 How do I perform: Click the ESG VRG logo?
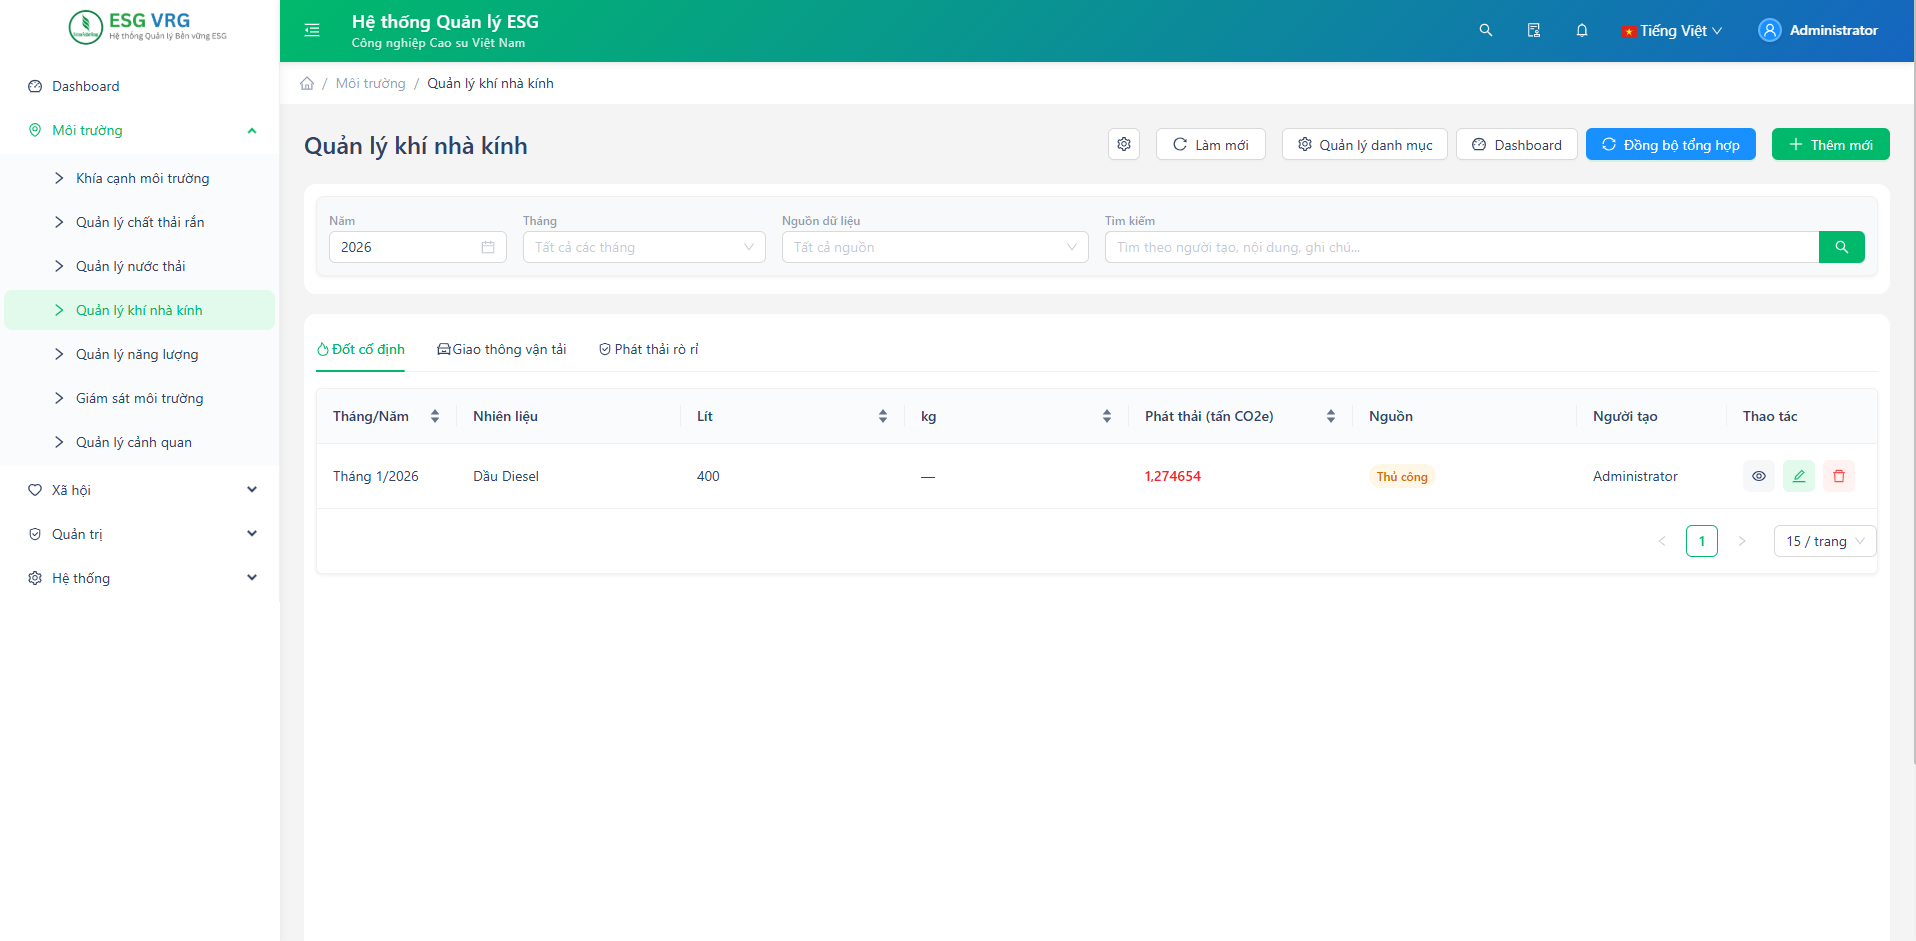(x=148, y=27)
